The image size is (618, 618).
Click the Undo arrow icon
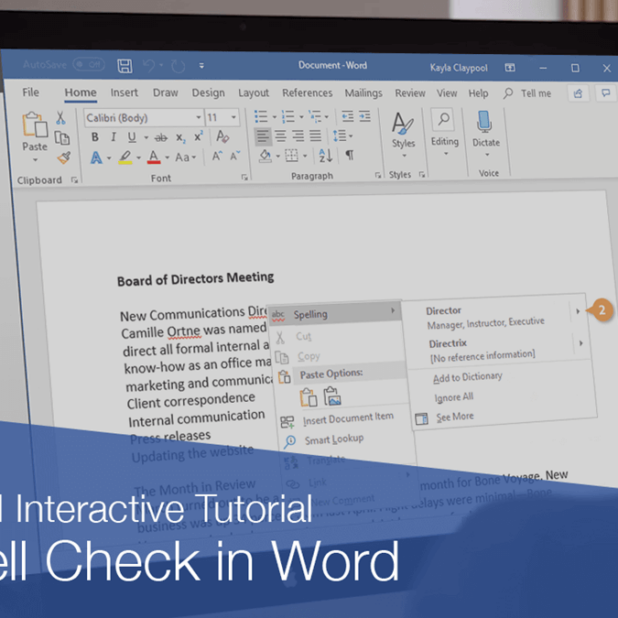[149, 65]
